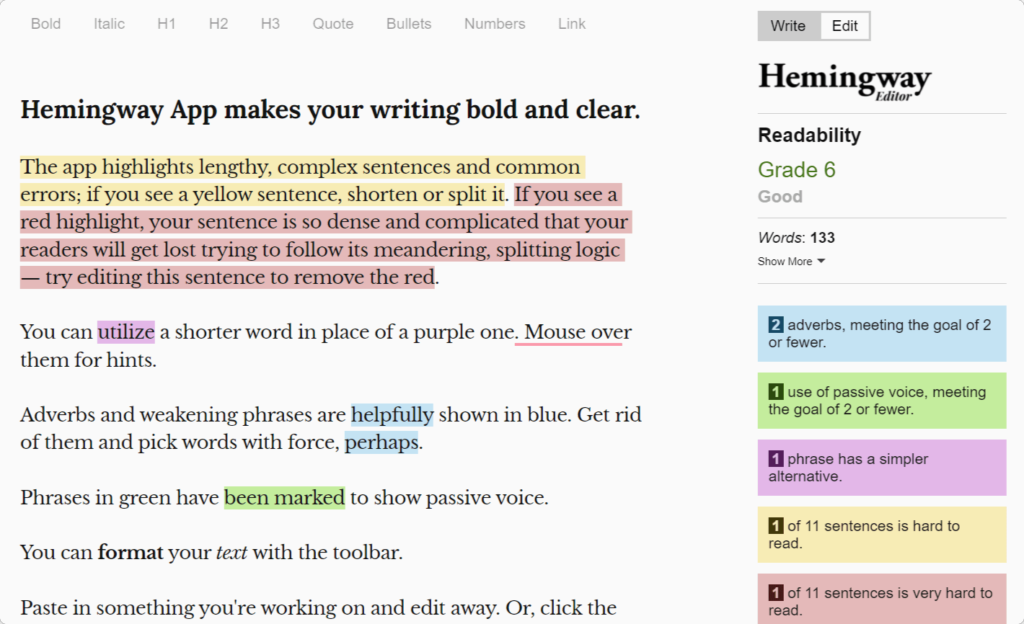Select the blue adverbs counter panel

(880, 333)
